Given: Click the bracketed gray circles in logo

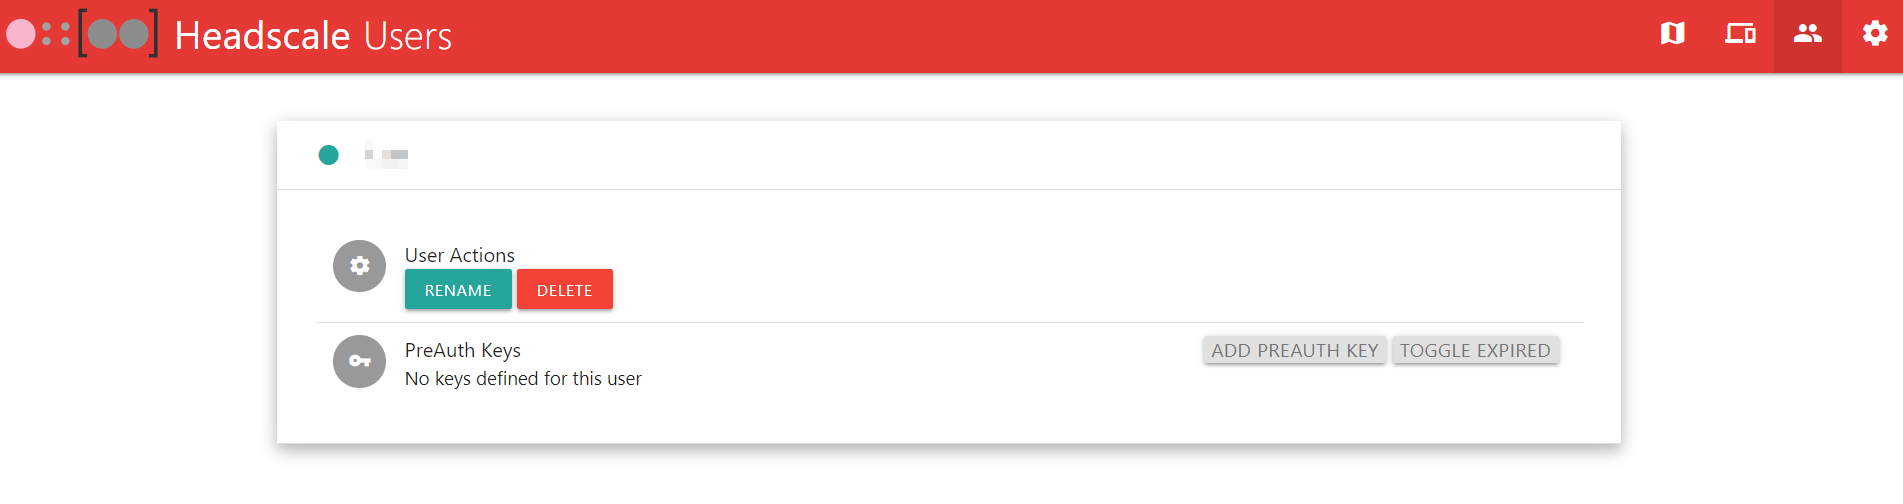Looking at the screenshot, I should pos(118,34).
